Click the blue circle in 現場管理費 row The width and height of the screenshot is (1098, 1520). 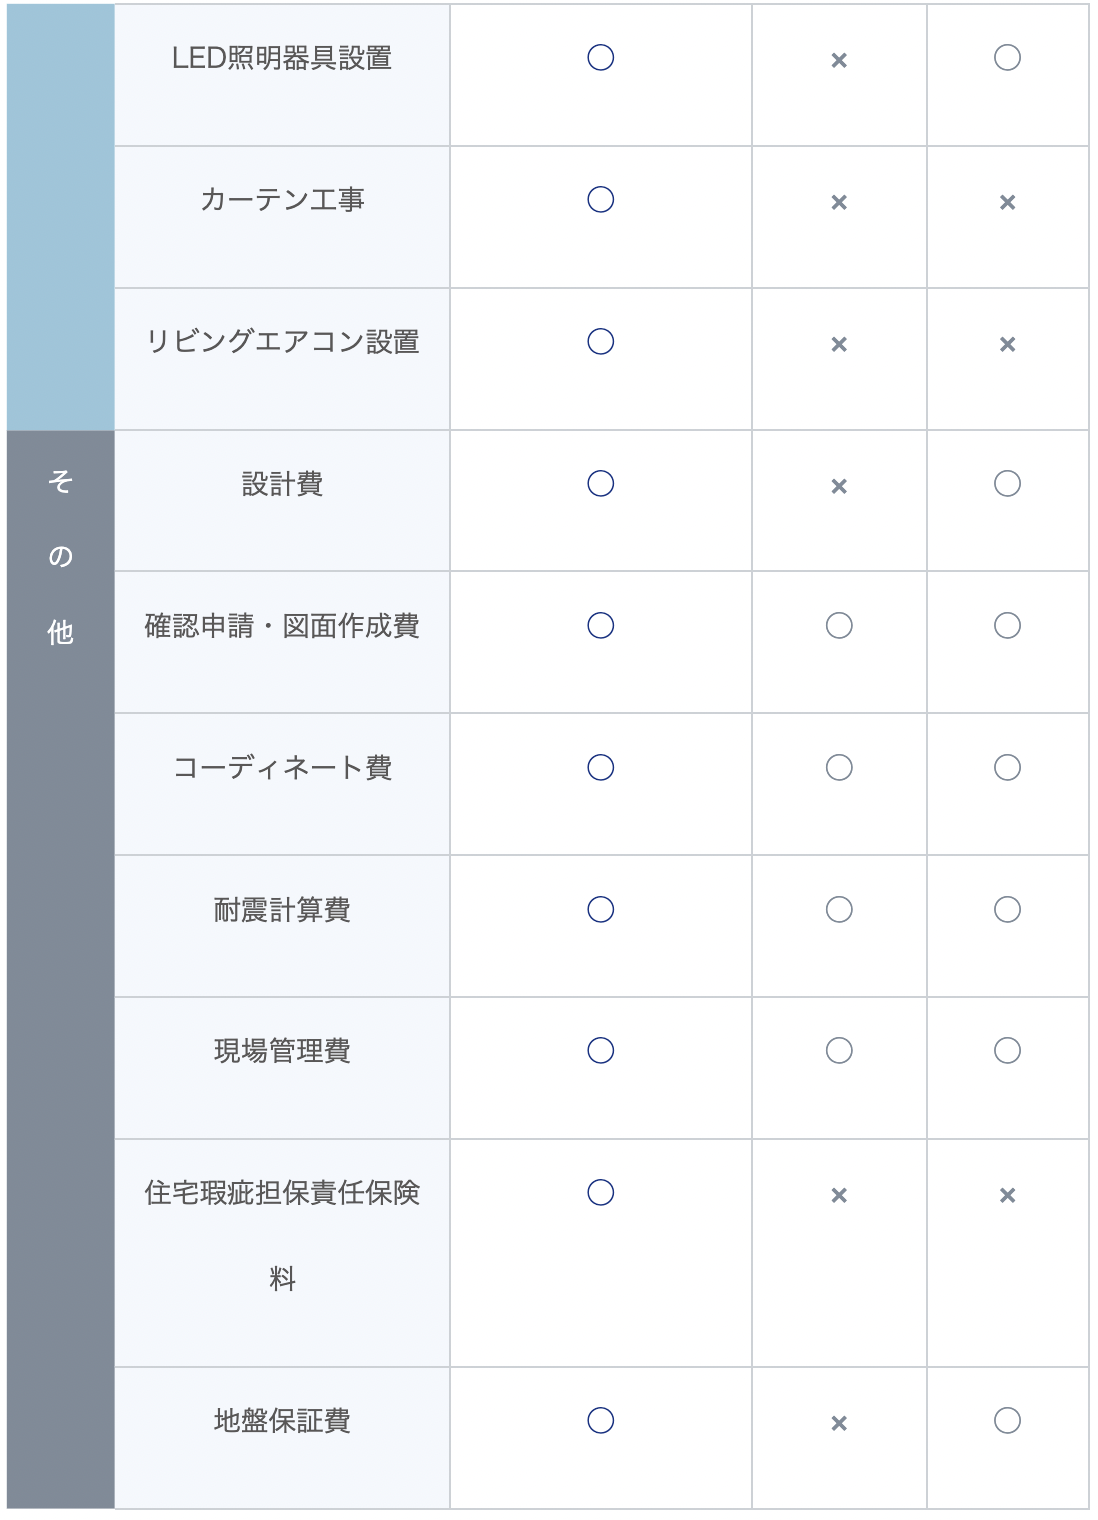click(x=600, y=1051)
